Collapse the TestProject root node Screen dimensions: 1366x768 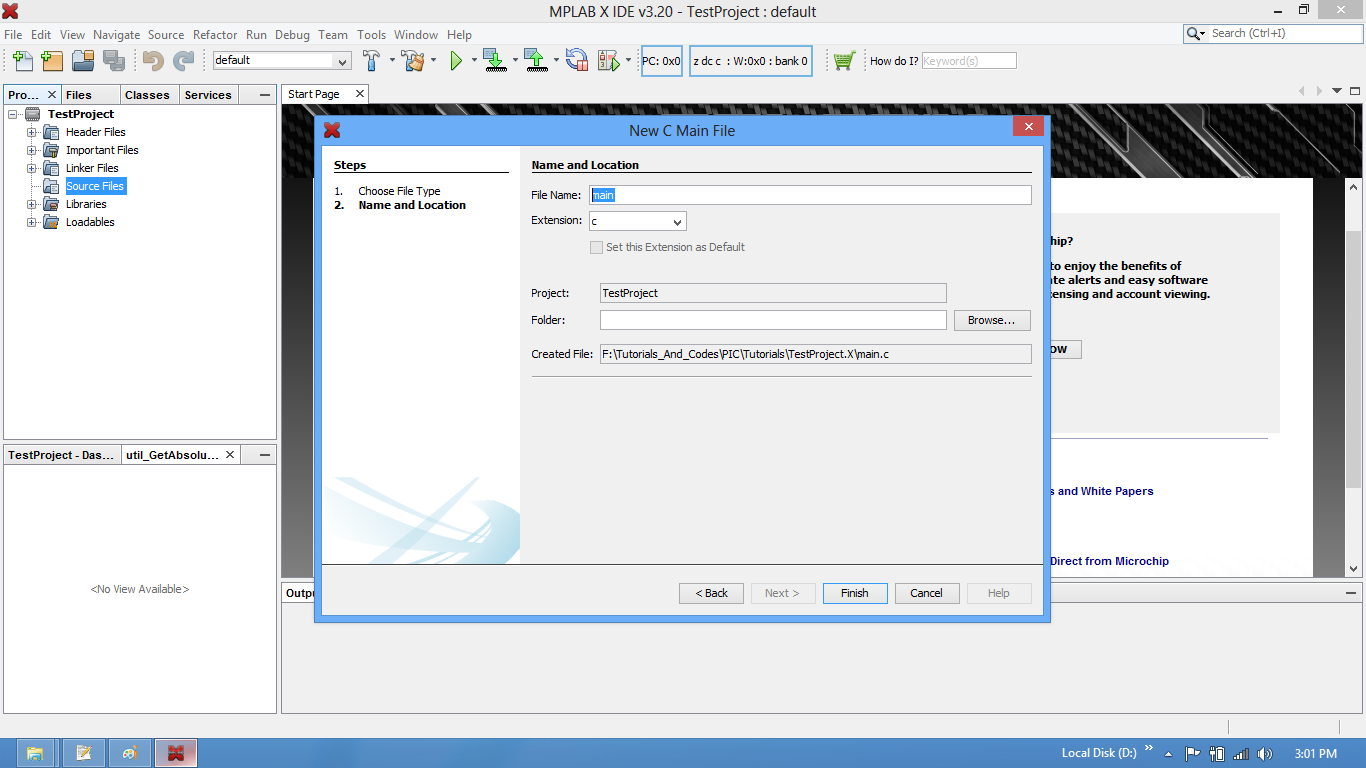(13, 114)
